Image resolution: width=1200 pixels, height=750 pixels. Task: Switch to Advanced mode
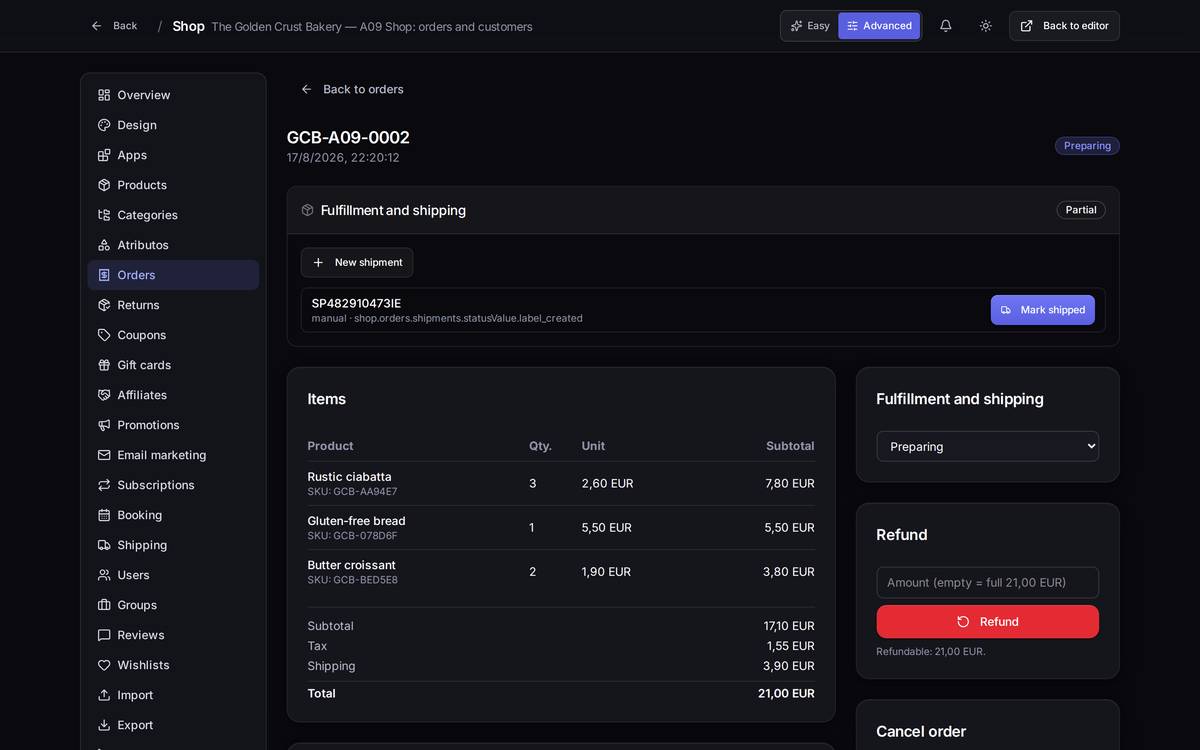coord(879,26)
